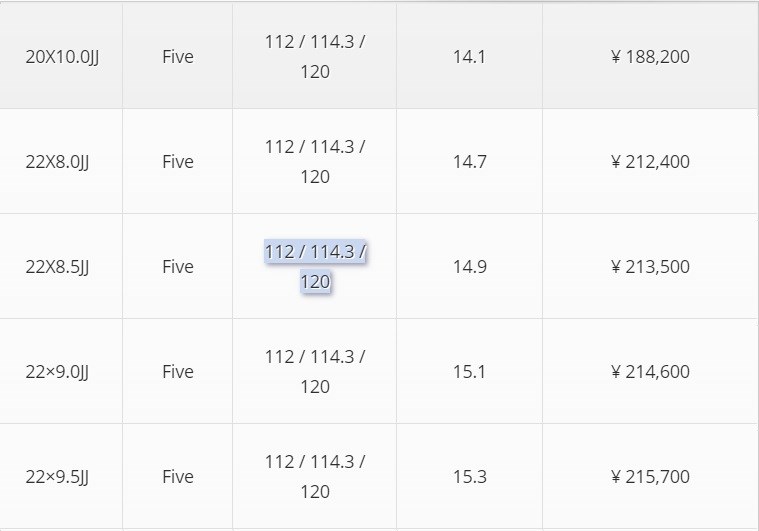Image resolution: width=759 pixels, height=531 pixels.
Task: Select the 22×9.0JJ size cell
Action: (57, 372)
